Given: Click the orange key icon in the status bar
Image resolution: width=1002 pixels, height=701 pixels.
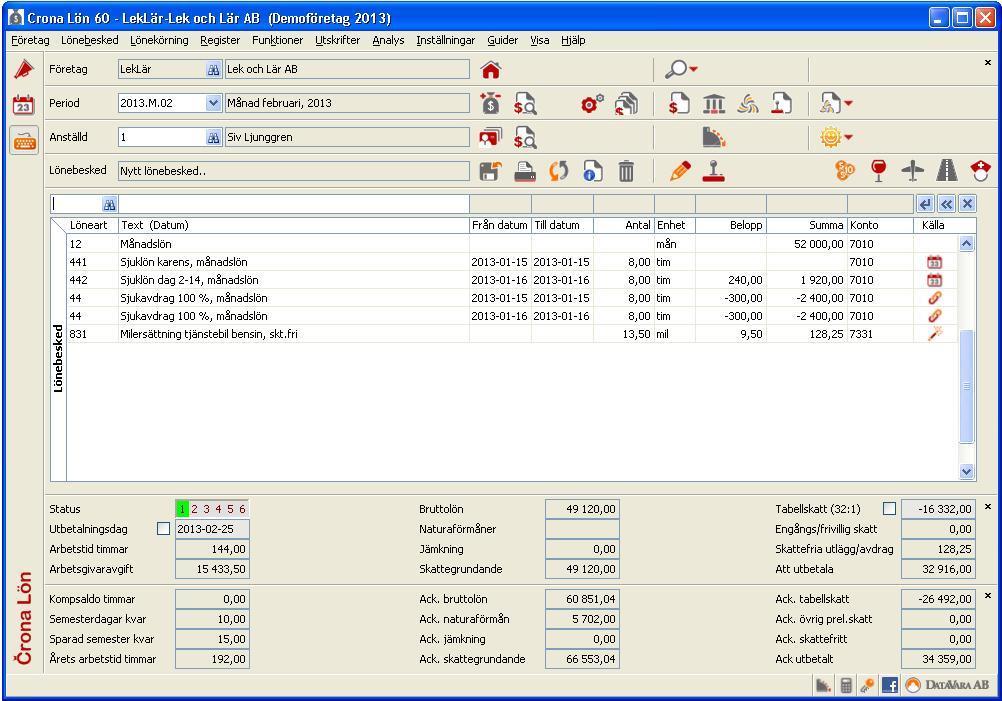Looking at the screenshot, I should tap(867, 686).
